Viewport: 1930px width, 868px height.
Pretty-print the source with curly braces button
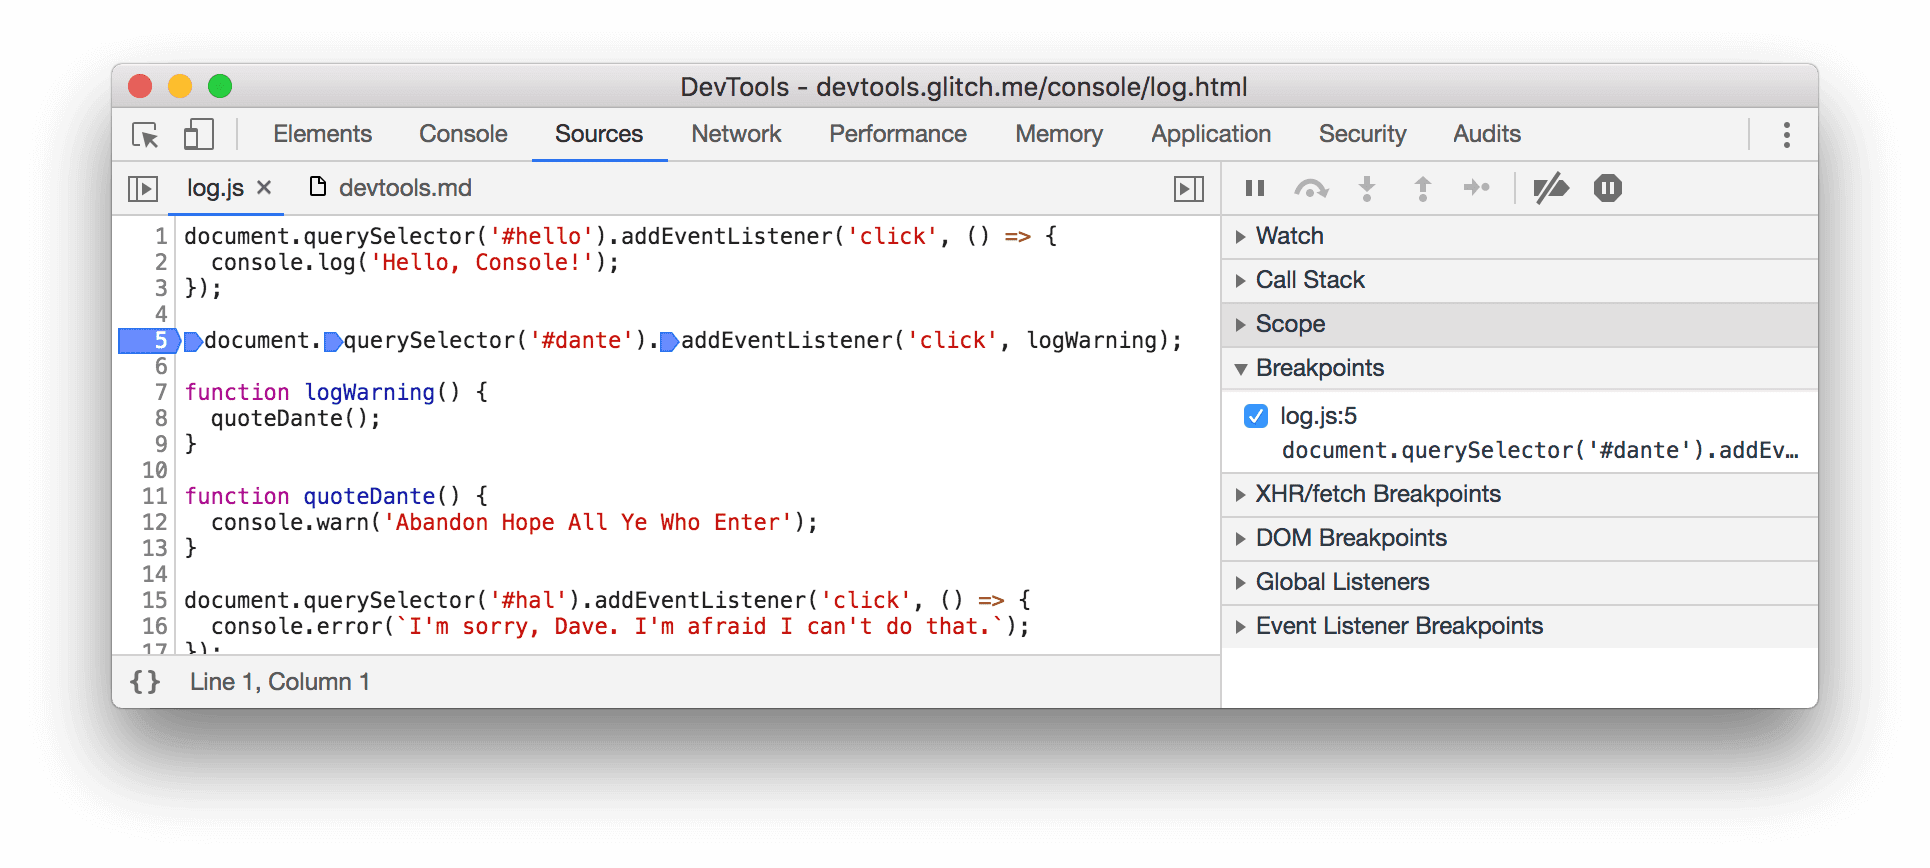(x=145, y=682)
